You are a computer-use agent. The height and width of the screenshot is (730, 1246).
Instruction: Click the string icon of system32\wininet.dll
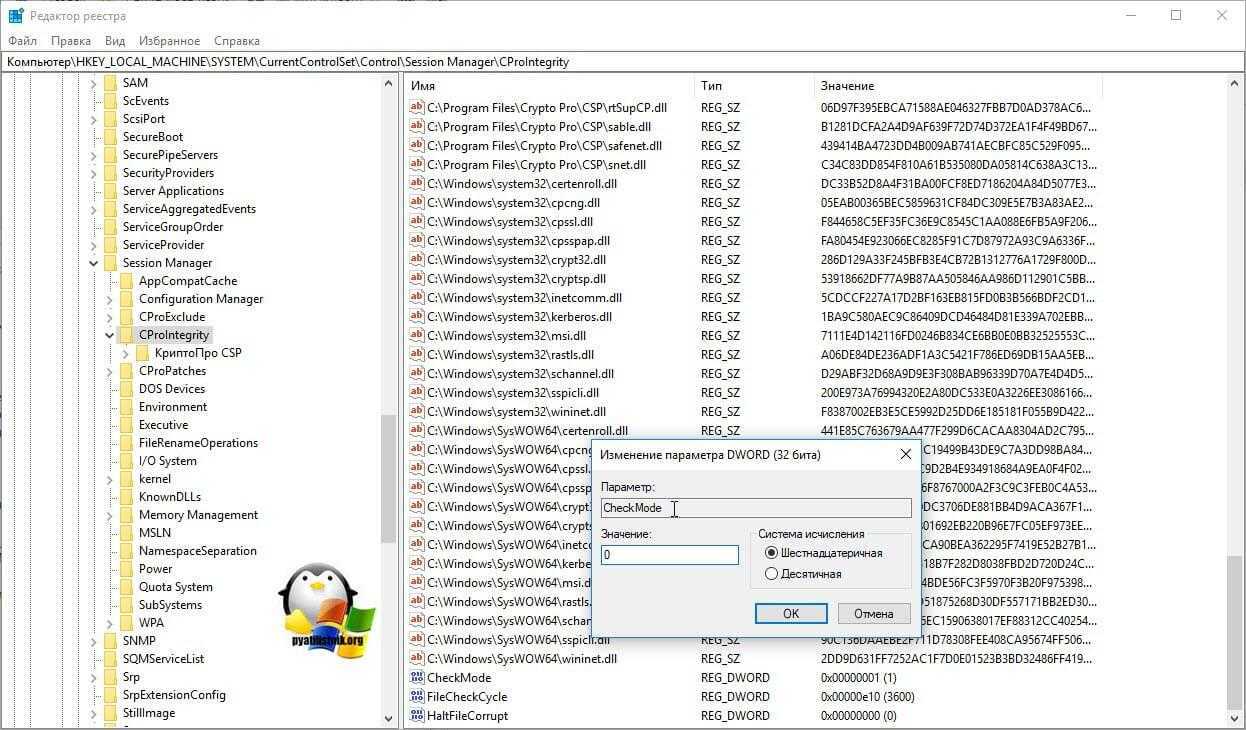pyautogui.click(x=417, y=412)
